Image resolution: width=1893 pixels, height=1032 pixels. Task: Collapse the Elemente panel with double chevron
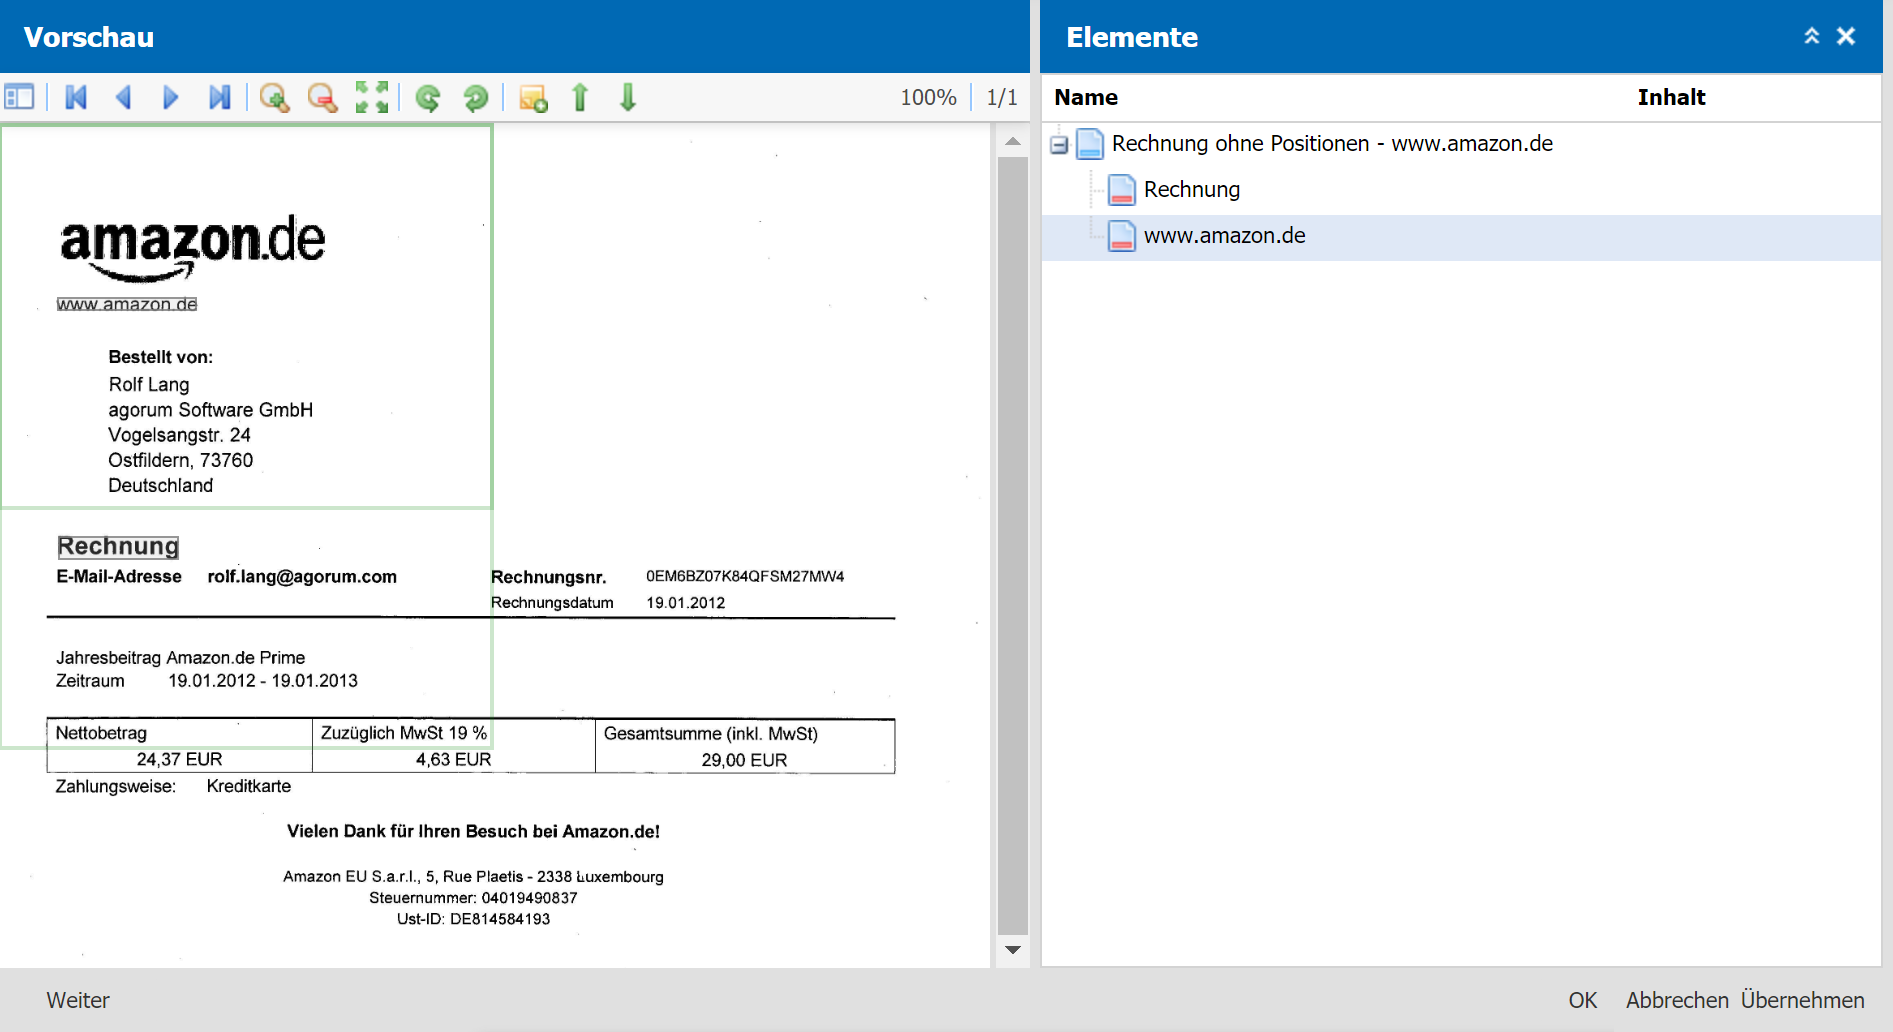click(1811, 36)
